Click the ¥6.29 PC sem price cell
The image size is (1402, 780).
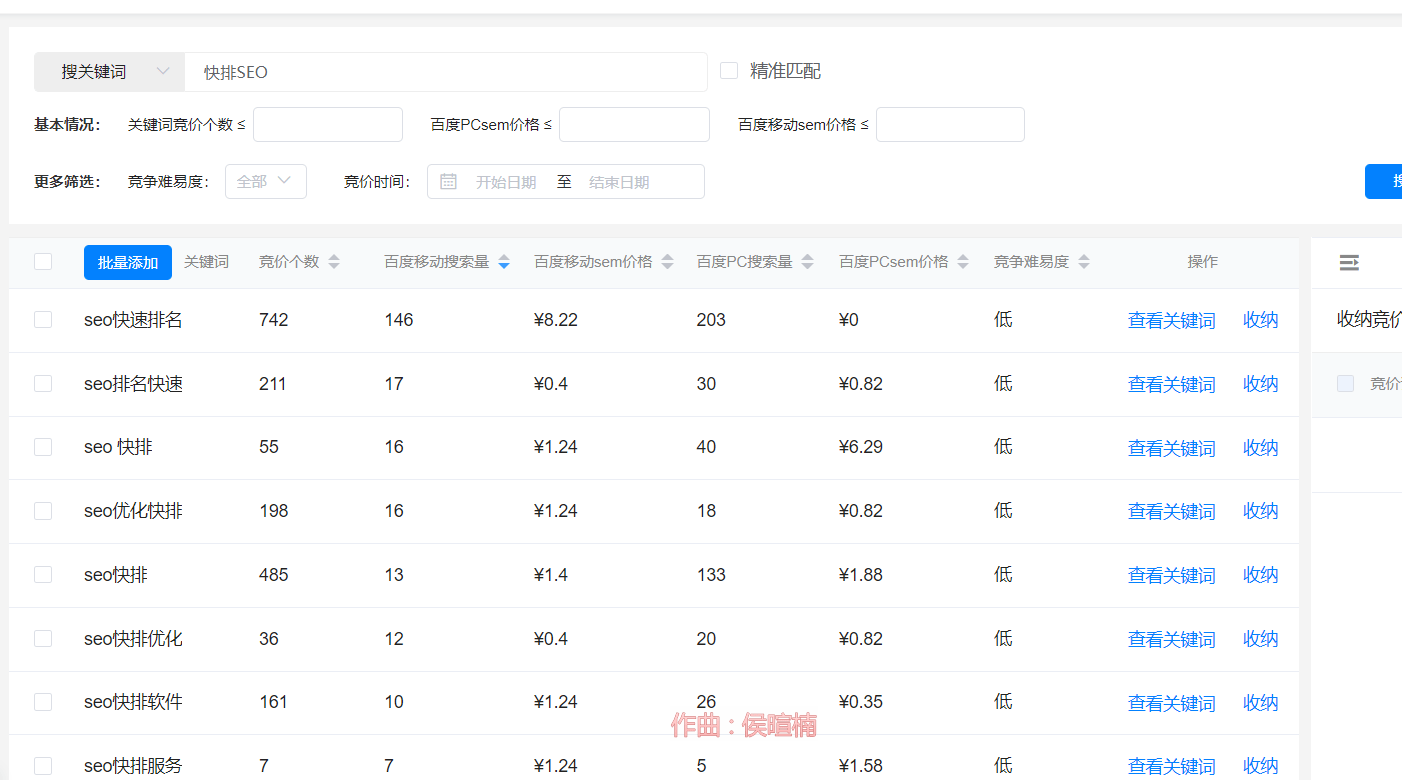861,447
